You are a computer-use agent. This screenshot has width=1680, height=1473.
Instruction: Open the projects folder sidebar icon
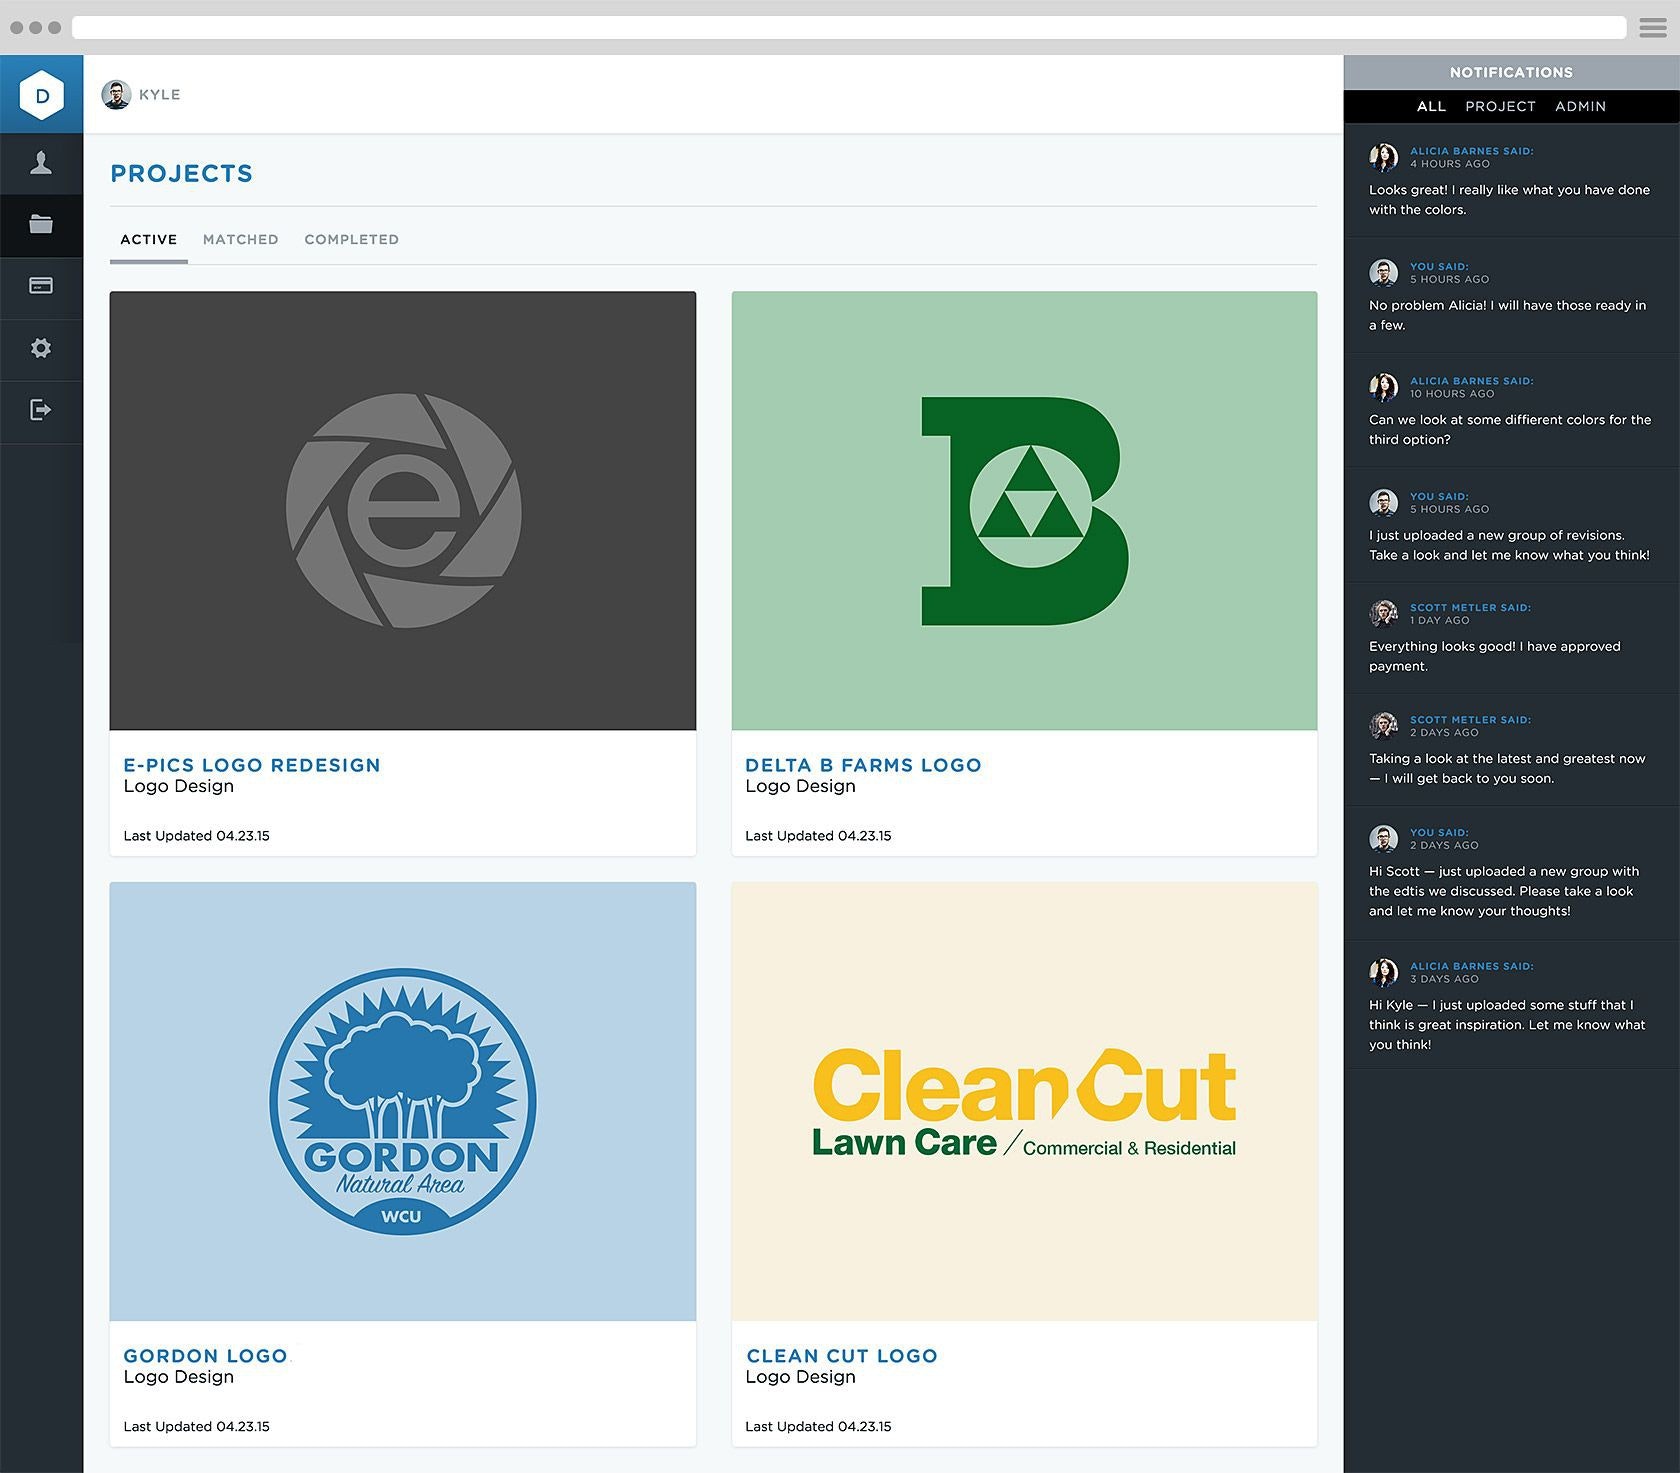tap(41, 225)
